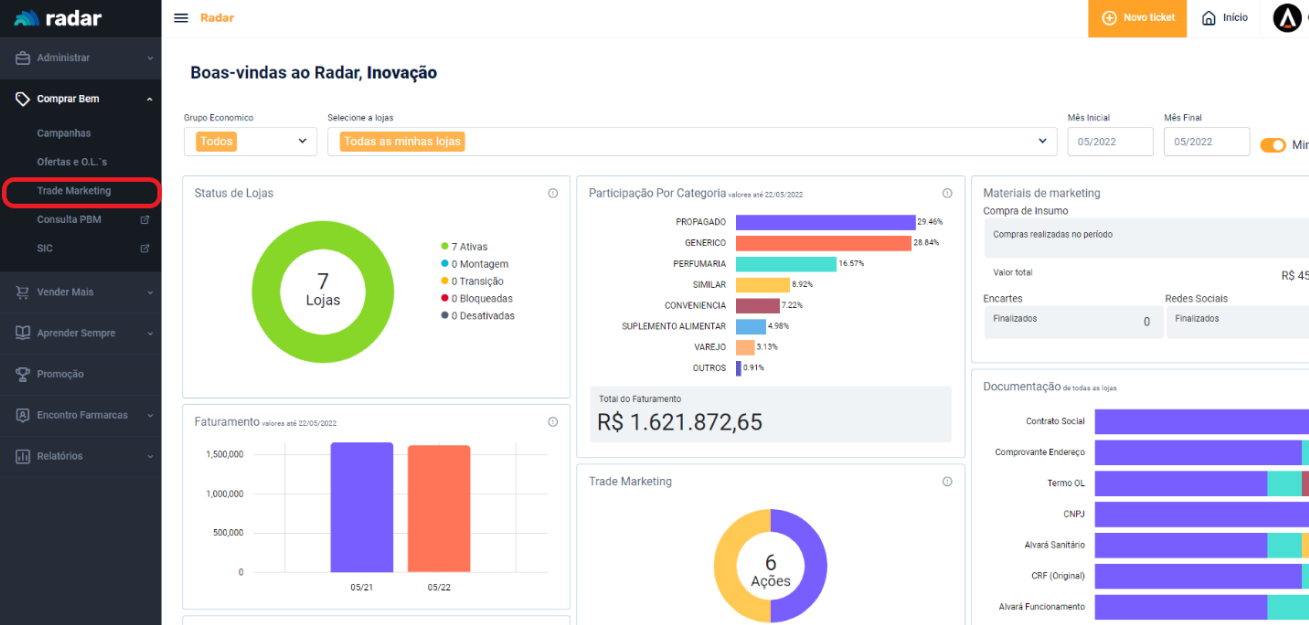Click the Radar logo in sidebar
The image size is (1309, 625).
[58, 18]
